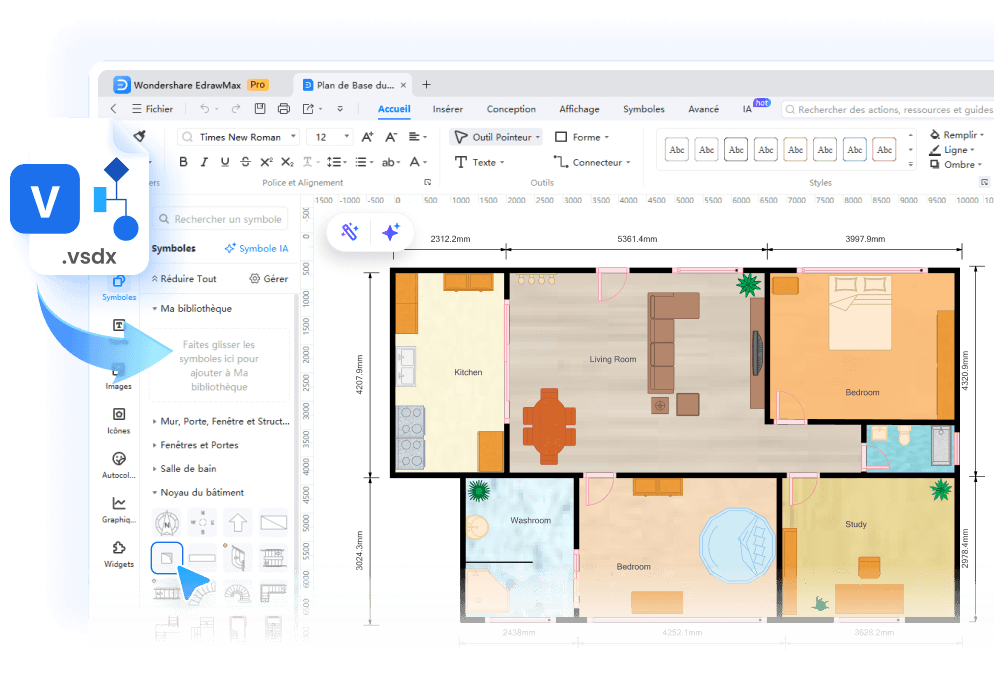The width and height of the screenshot is (994, 690).
Task: Open the Remplir fill dropdown
Action: 955,135
